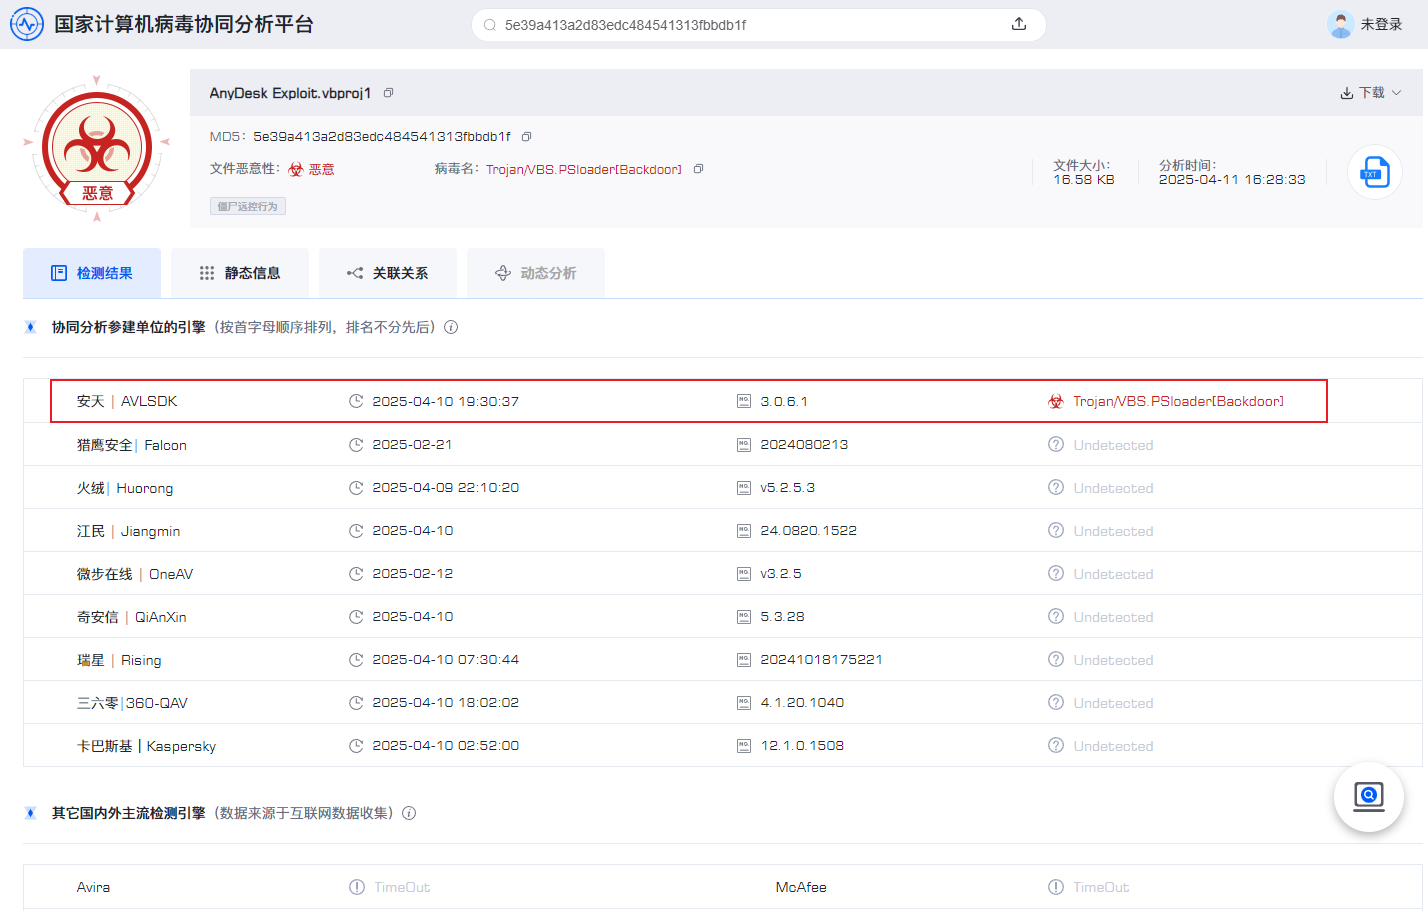Image resolution: width=1428 pixels, height=911 pixels.
Task: Click the hash search input field
Action: pyautogui.click(x=750, y=25)
